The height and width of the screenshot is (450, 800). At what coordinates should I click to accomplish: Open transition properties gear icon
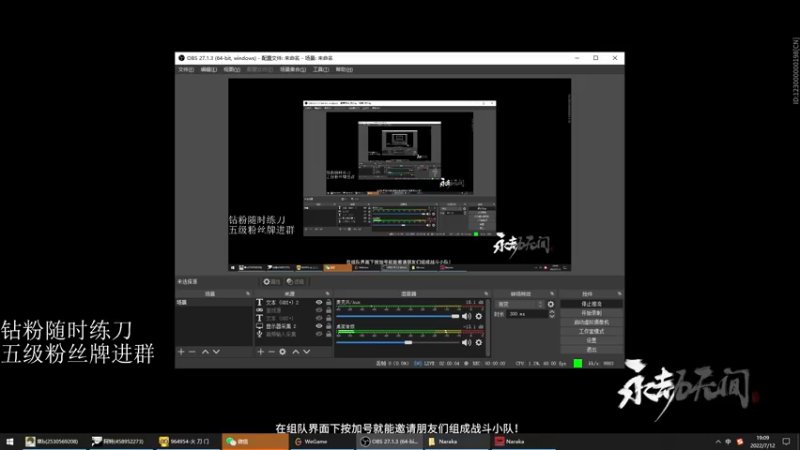551,304
